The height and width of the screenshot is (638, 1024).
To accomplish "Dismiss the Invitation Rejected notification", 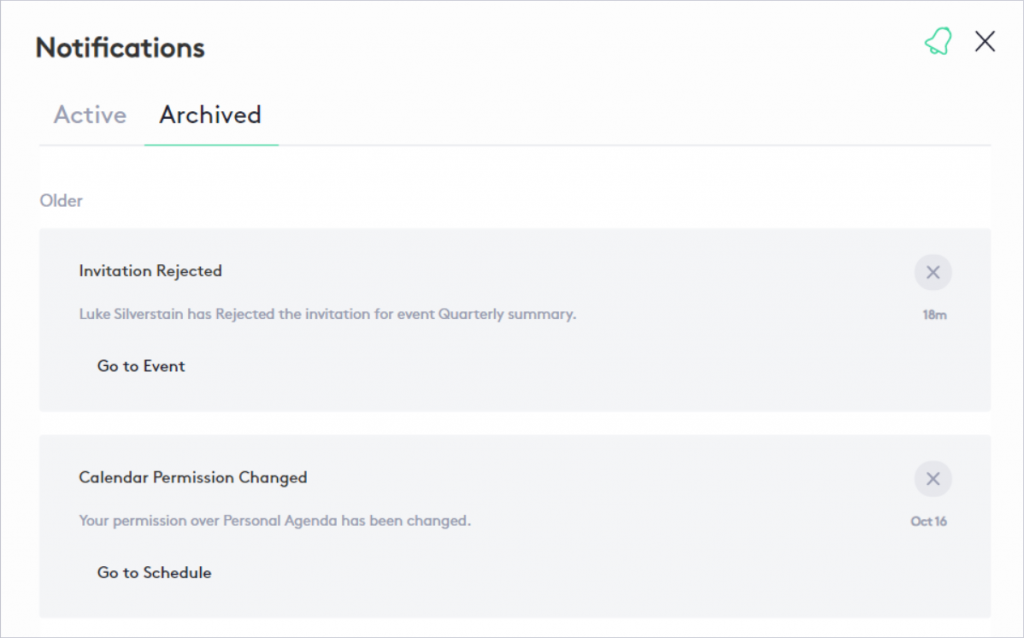I will [932, 272].
